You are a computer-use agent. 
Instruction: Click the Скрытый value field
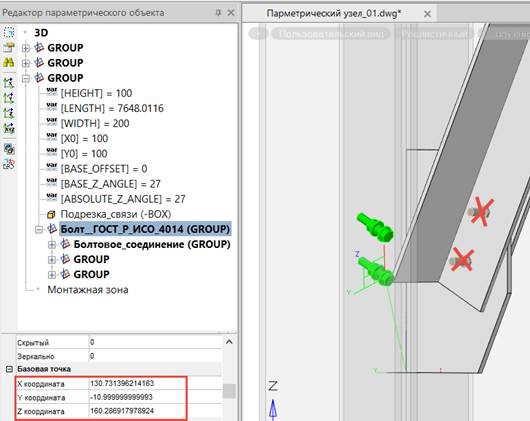[155, 342]
